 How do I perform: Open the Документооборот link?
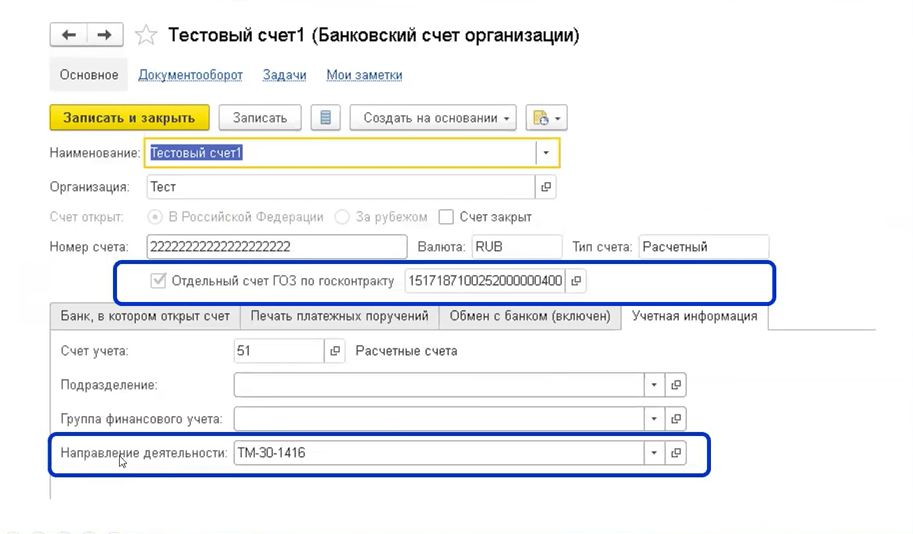click(190, 75)
